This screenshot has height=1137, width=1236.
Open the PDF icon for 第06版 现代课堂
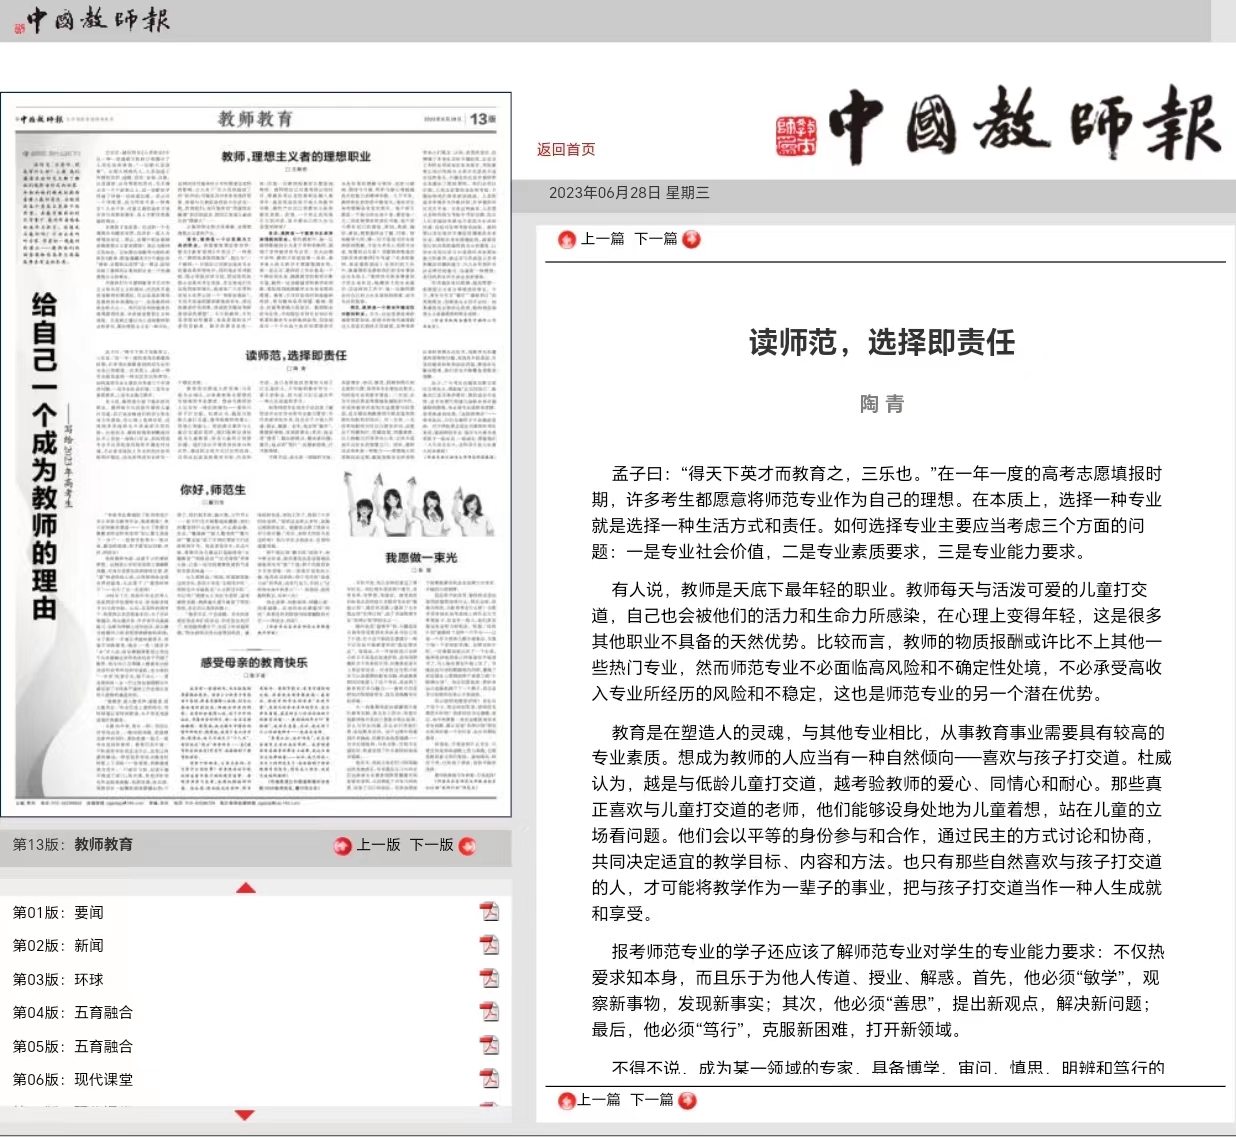click(489, 1079)
